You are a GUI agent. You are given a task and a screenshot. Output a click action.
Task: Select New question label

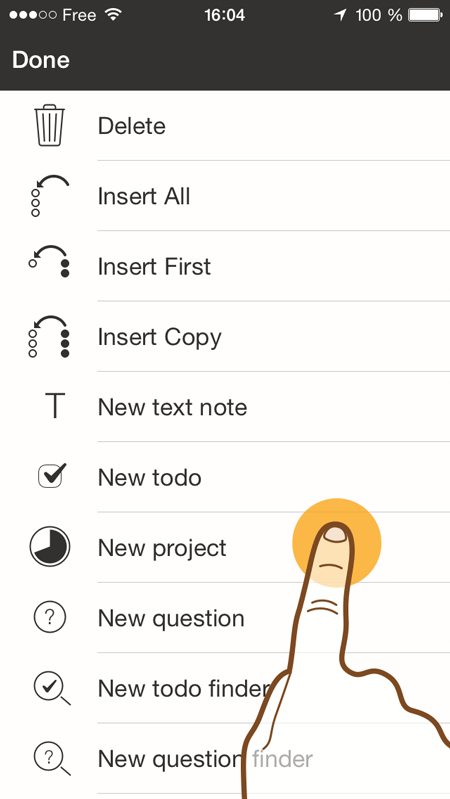171,619
